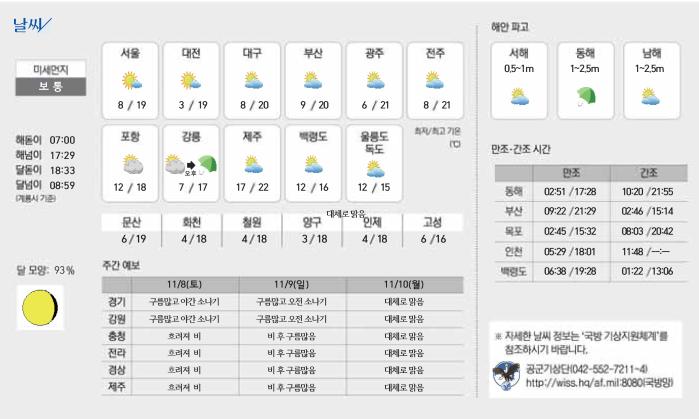
Task: Click the 만조 high tide column header
Action: coord(571,172)
